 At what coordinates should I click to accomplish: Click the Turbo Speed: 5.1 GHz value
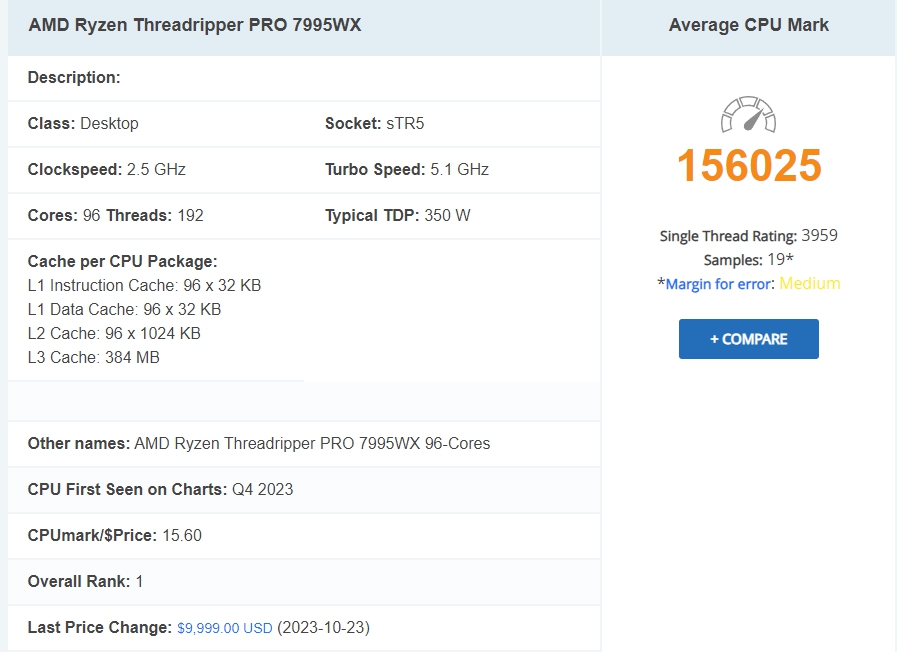pos(407,169)
